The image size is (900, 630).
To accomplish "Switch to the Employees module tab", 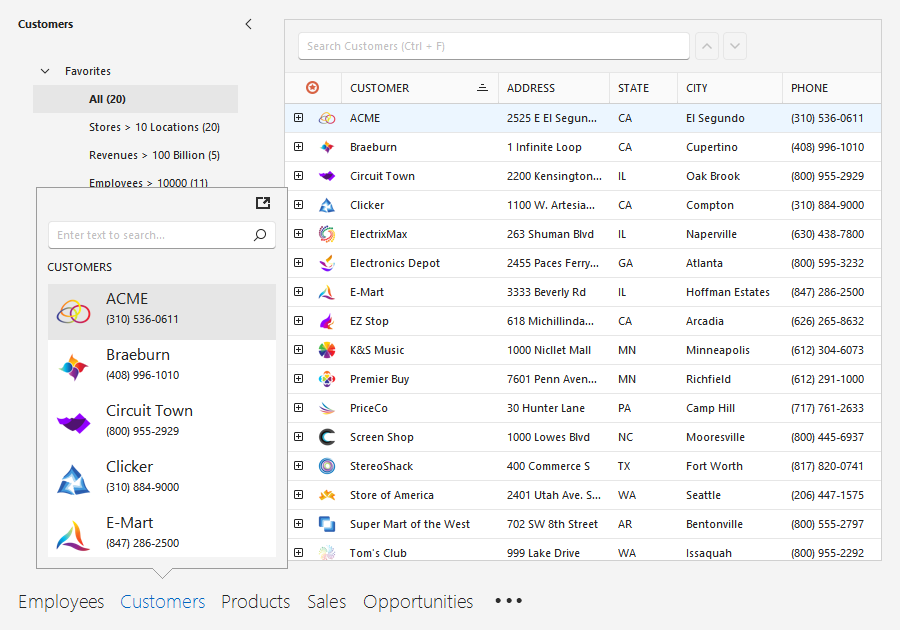I will (x=61, y=601).
